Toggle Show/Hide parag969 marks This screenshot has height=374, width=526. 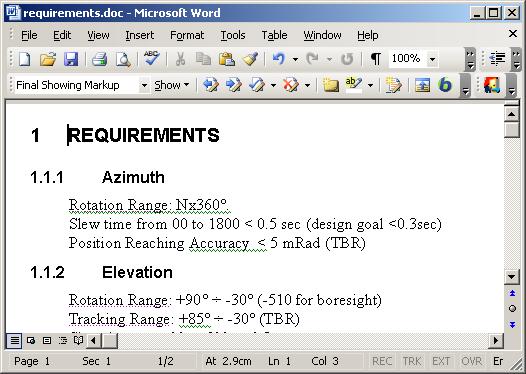point(376,59)
